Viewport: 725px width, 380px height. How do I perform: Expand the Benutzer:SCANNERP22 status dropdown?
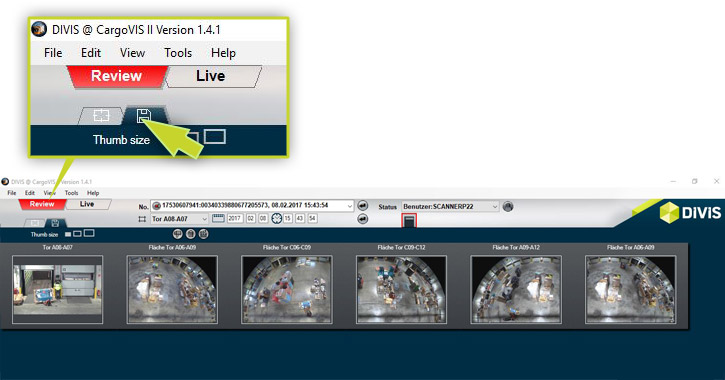point(495,207)
